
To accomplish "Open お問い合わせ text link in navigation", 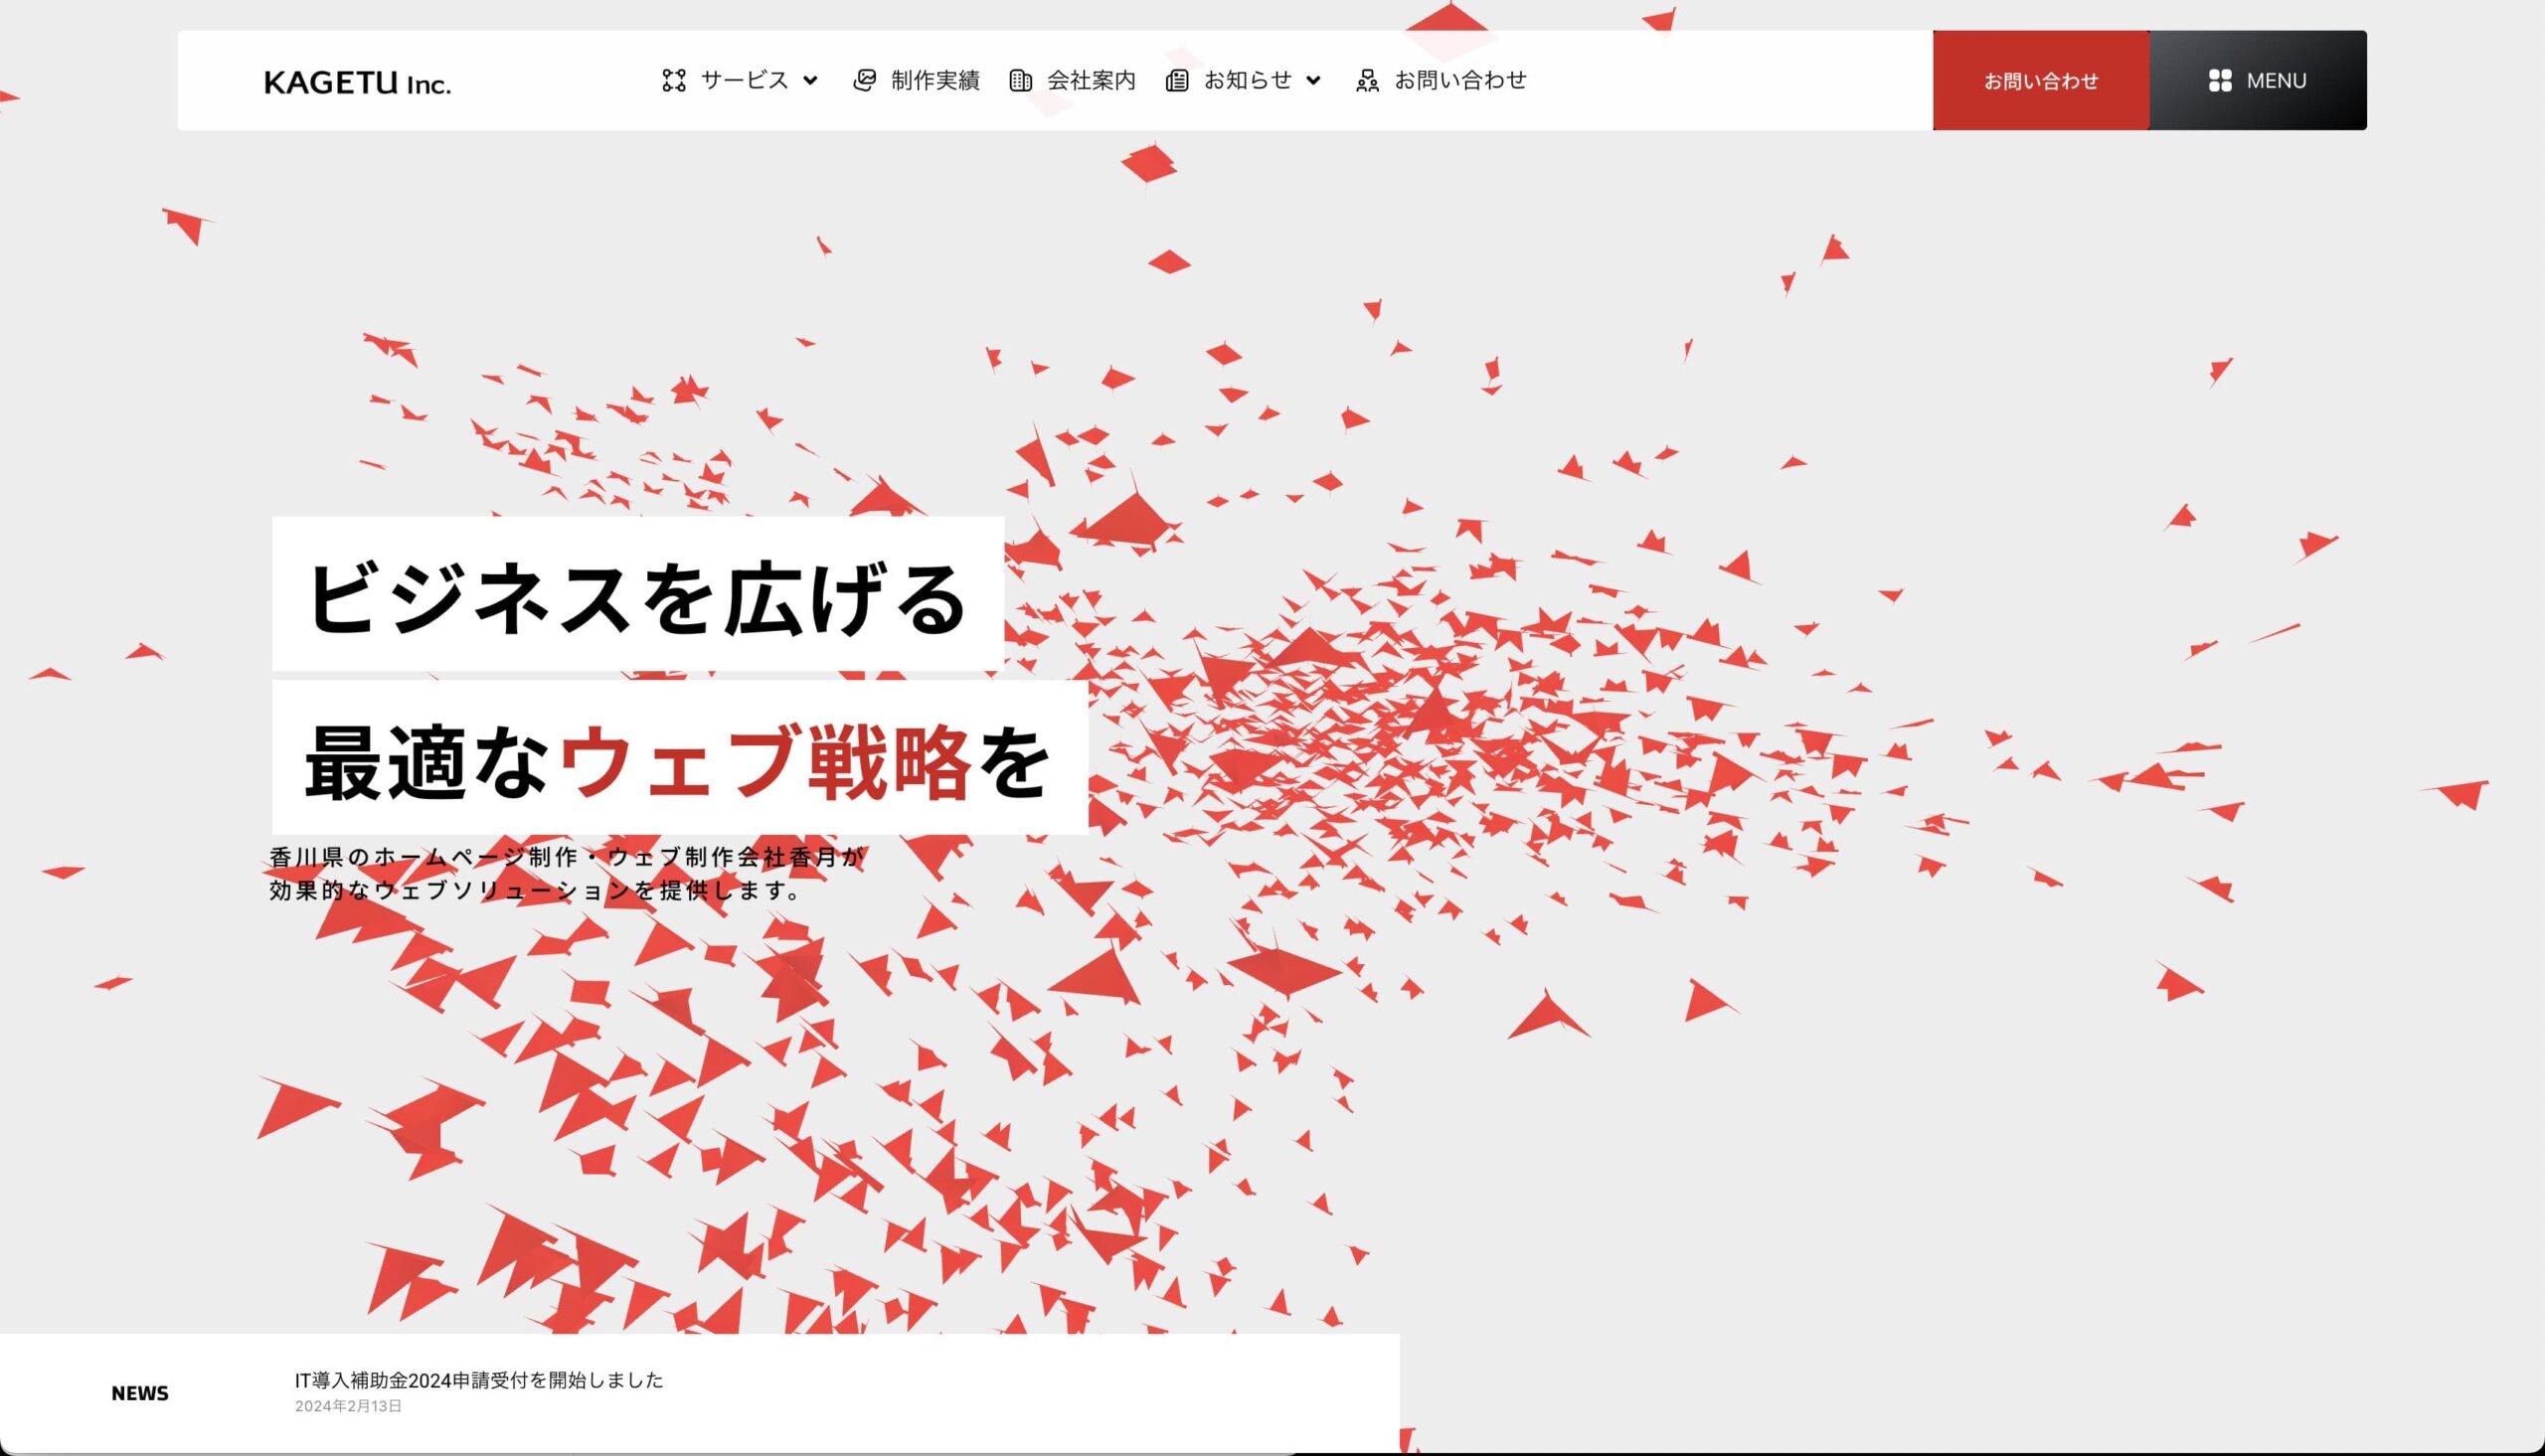I will 1460,80.
